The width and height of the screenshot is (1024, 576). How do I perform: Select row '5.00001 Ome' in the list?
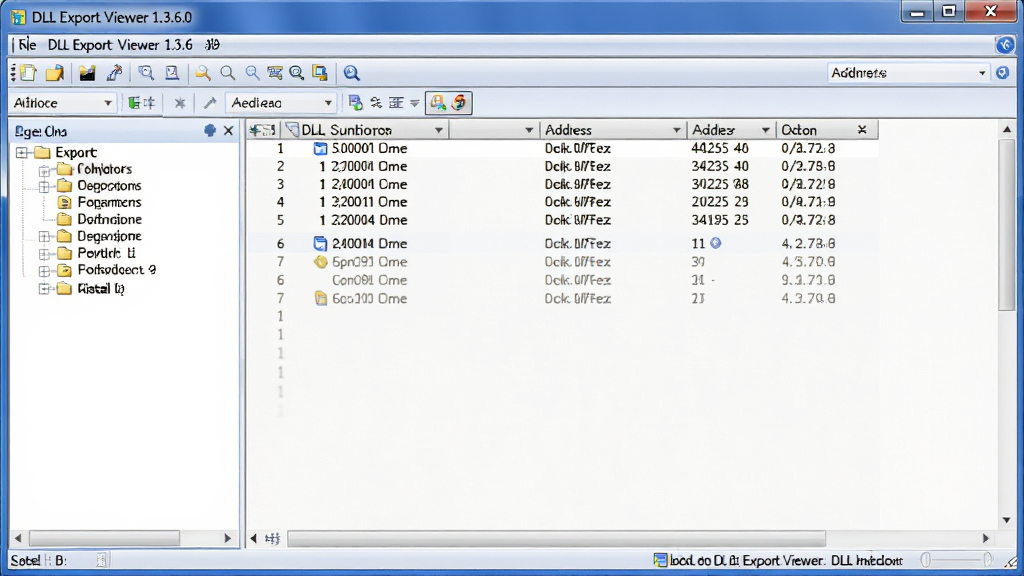(562, 148)
